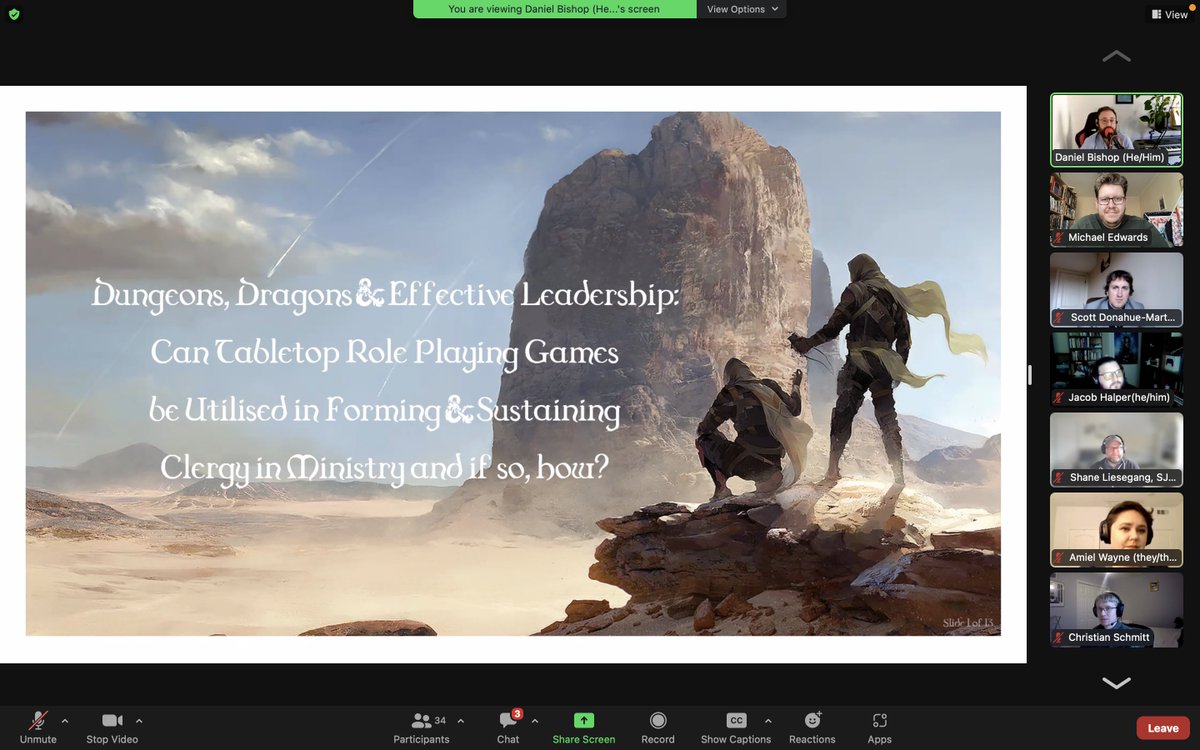Click muted mic icon on Scott Donahue-Mart tile
This screenshot has height=750, width=1200.
tap(1059, 318)
